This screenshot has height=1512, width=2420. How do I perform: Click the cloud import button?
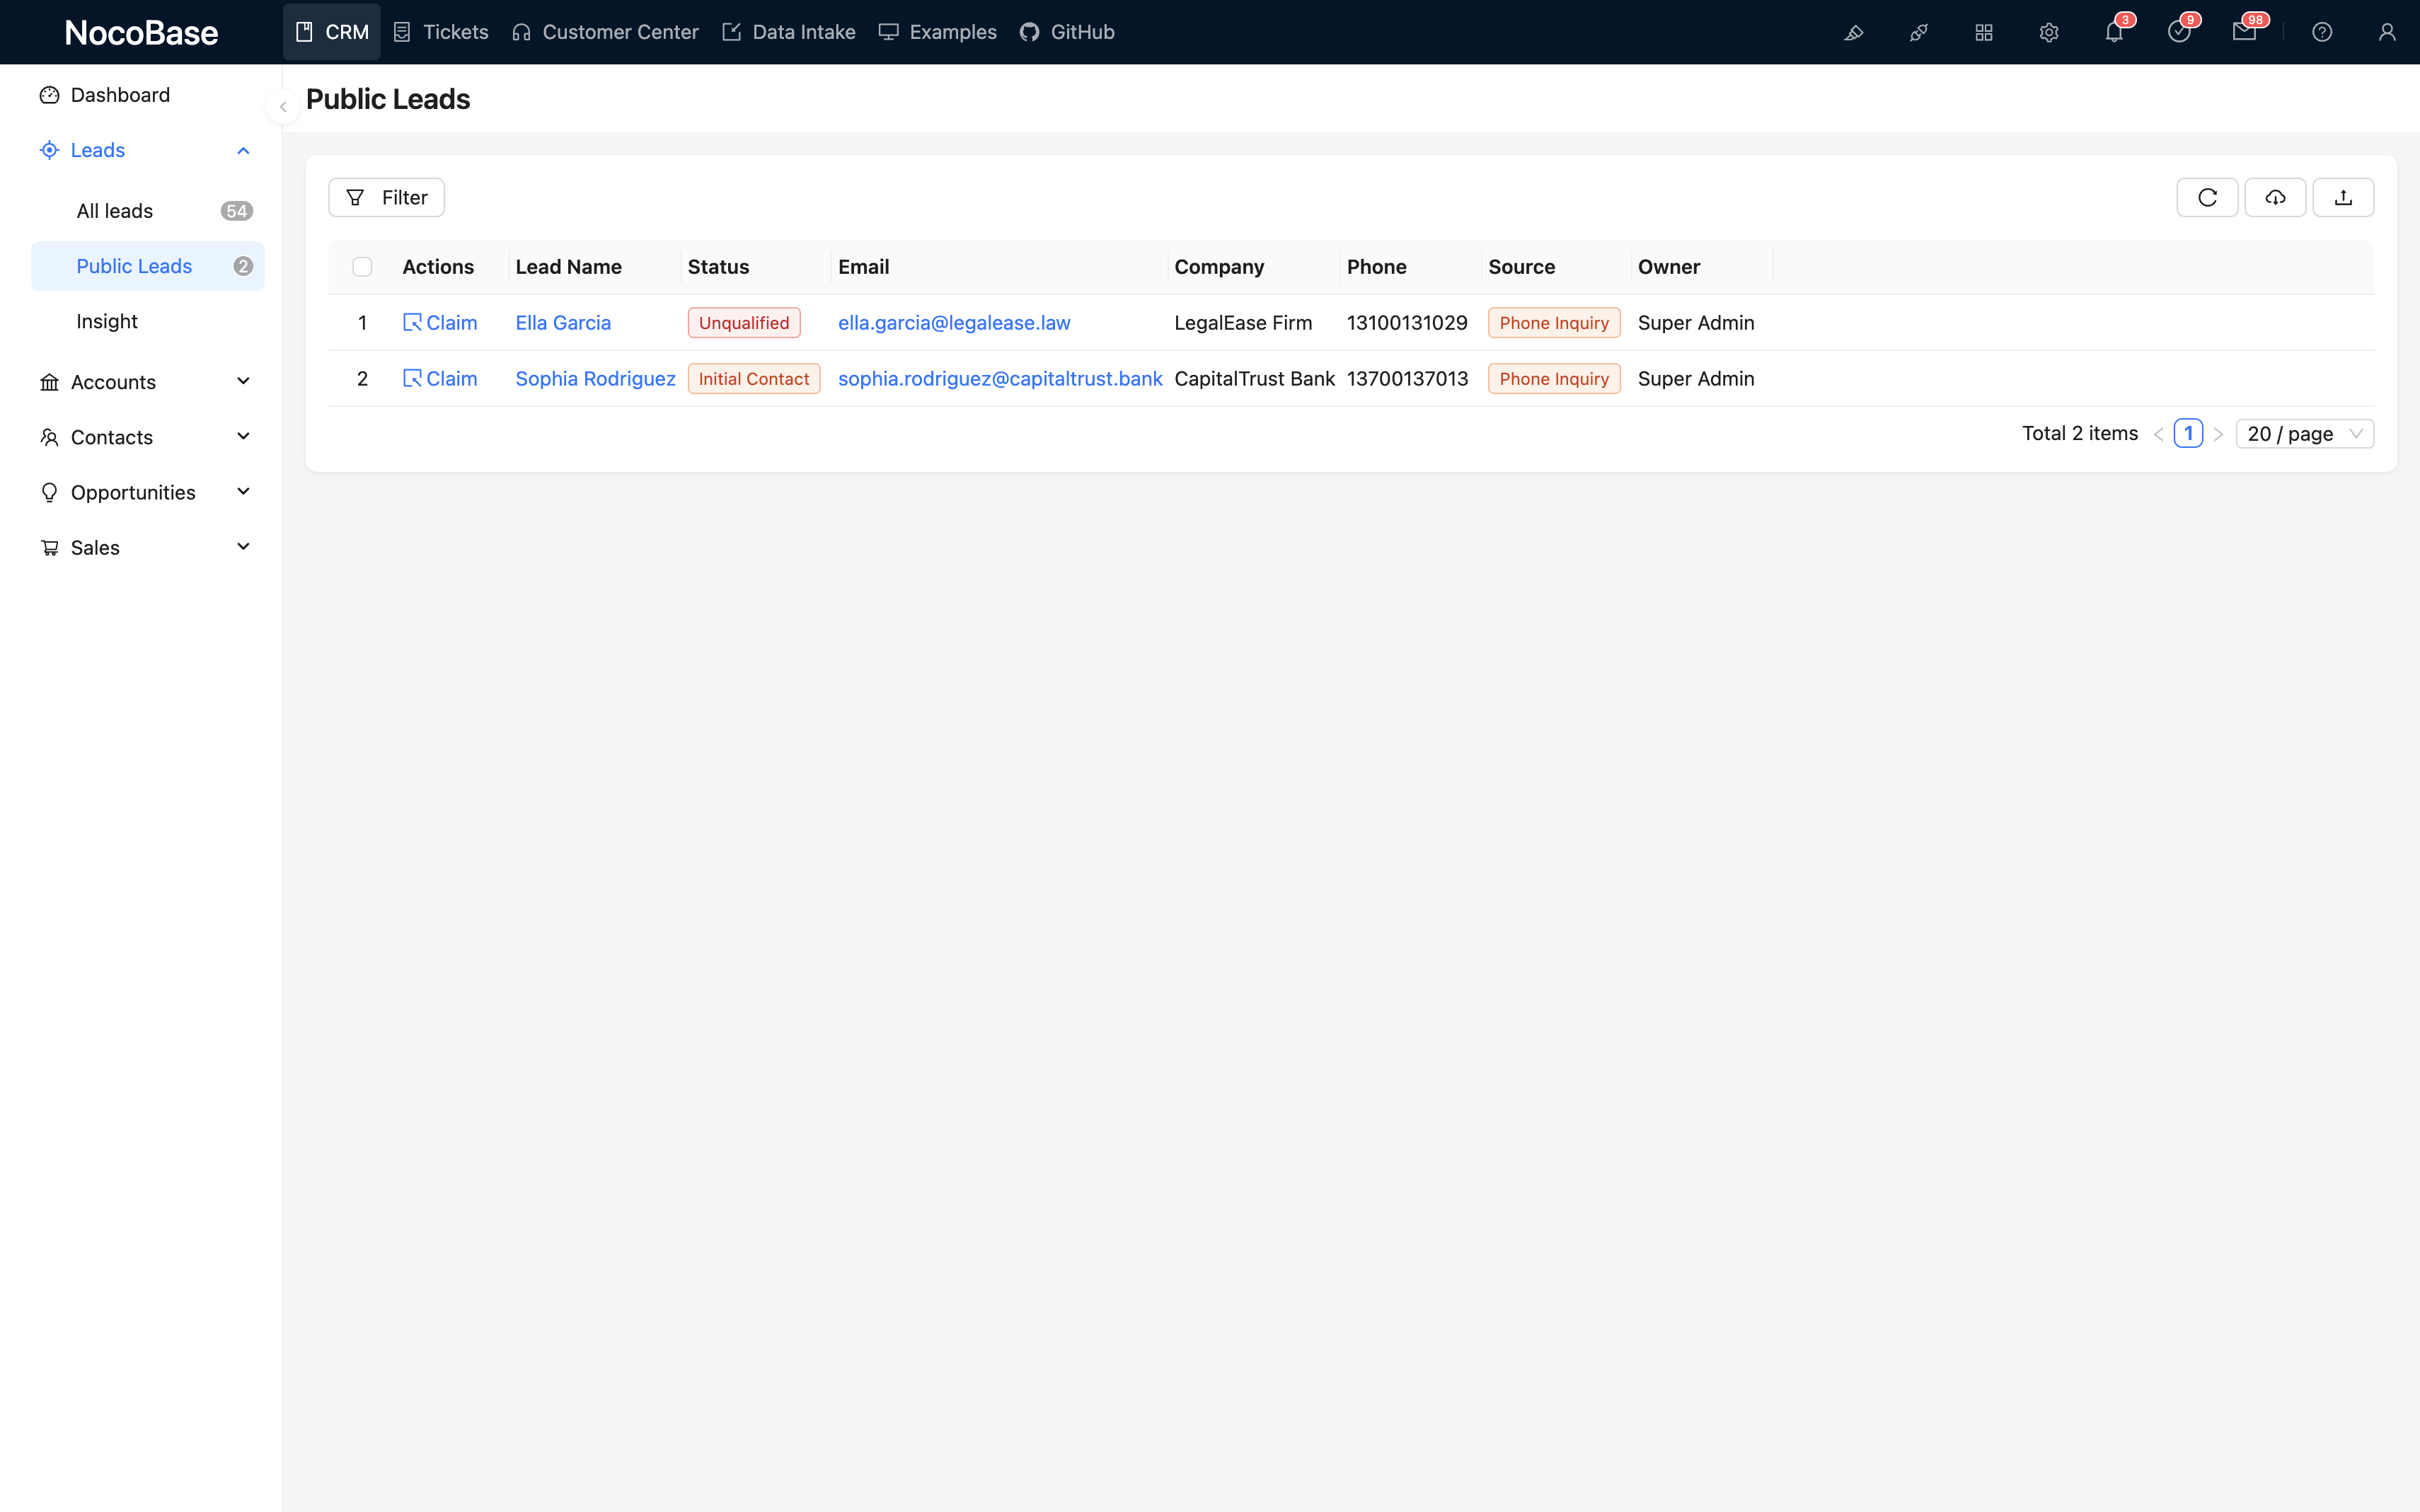pyautogui.click(x=2275, y=197)
